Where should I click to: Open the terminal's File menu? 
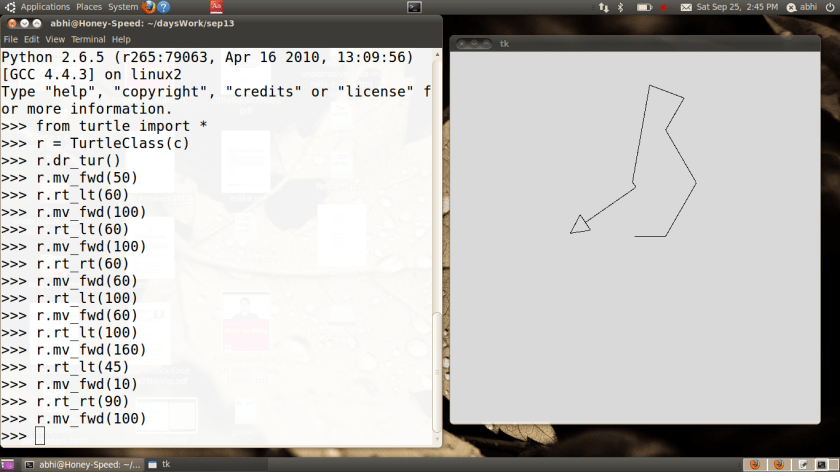[11, 39]
